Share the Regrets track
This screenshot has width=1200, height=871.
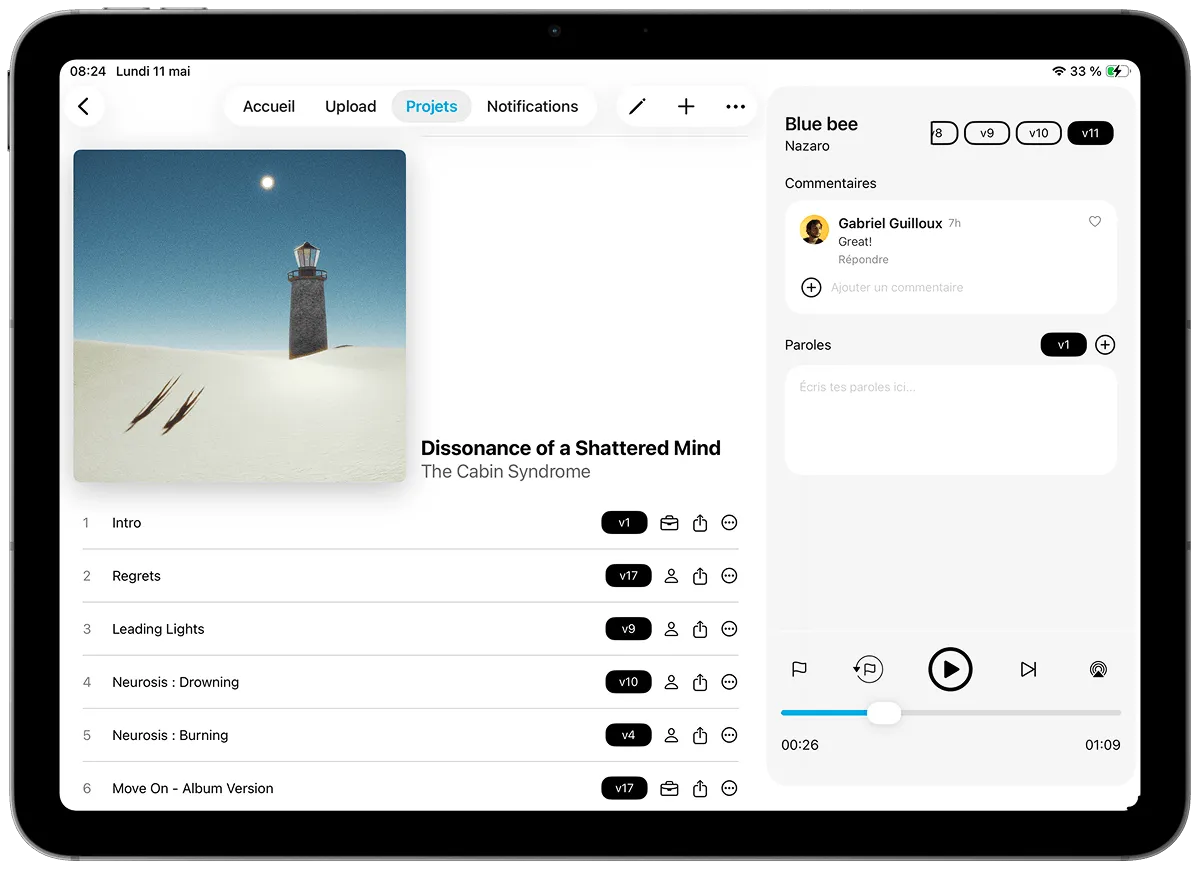700,576
